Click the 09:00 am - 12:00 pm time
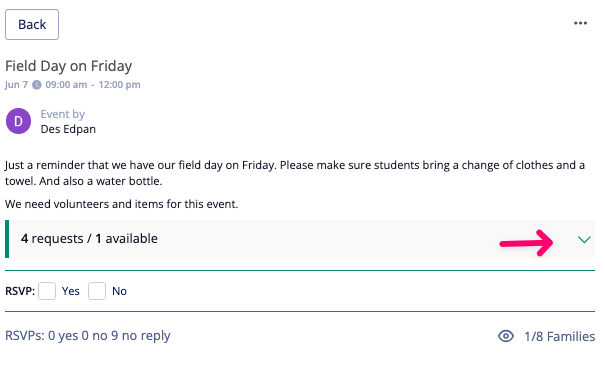The height and width of the screenshot is (365, 605). pyautogui.click(x=93, y=84)
